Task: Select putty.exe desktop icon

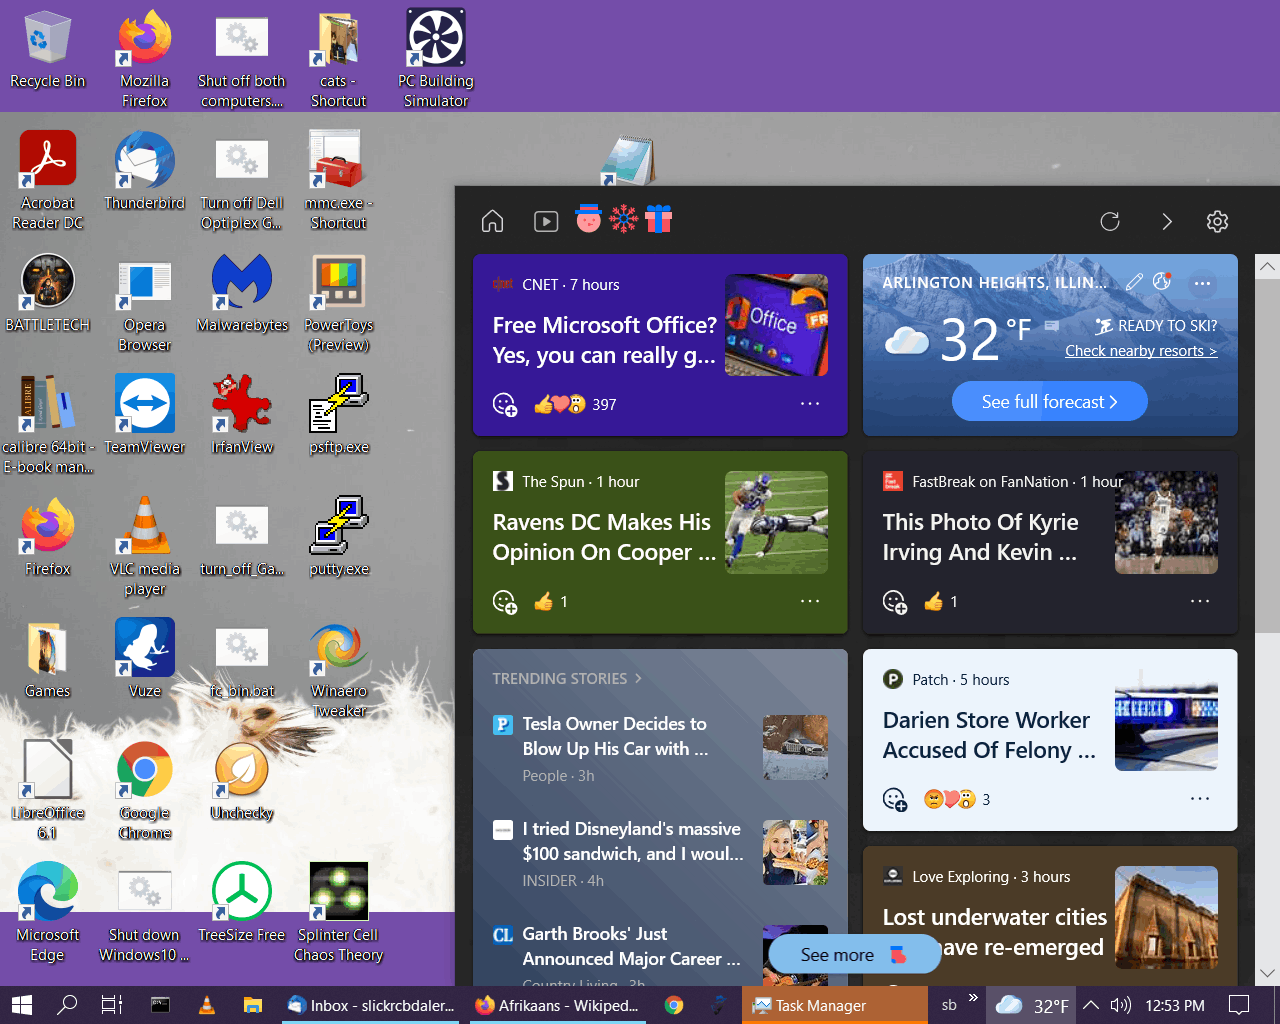Action: pyautogui.click(x=339, y=538)
